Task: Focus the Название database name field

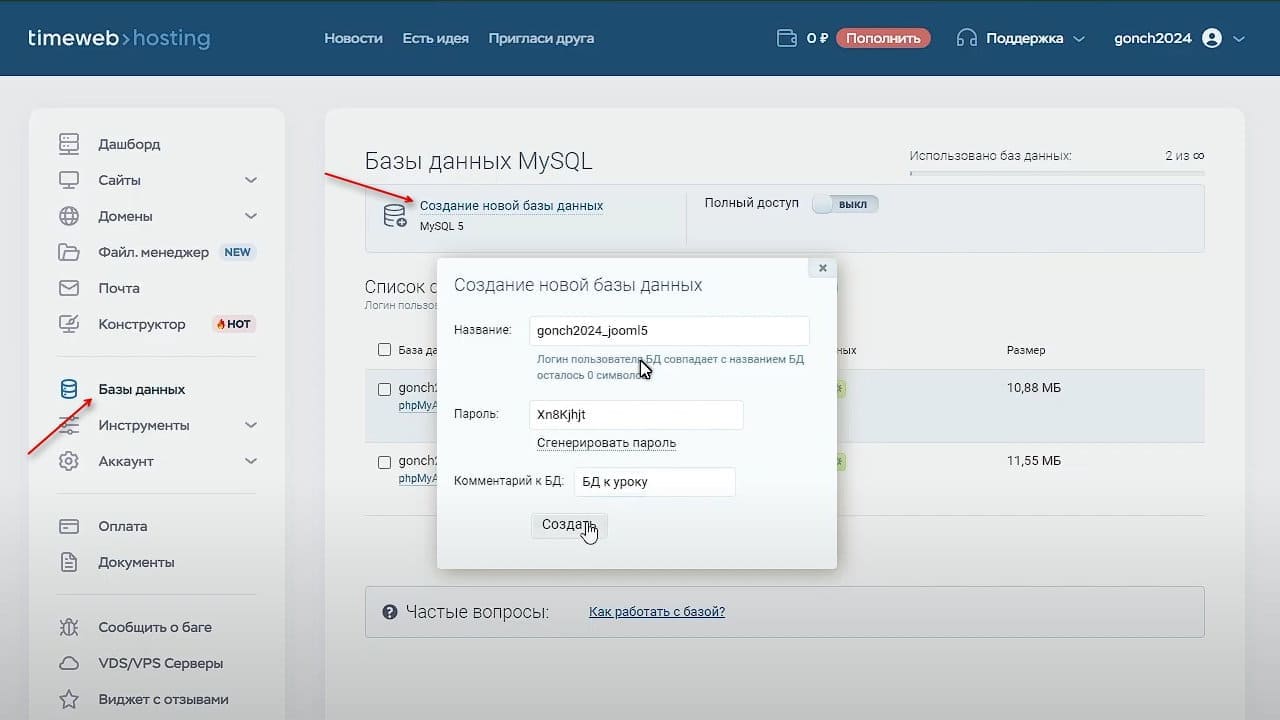Action: click(669, 330)
